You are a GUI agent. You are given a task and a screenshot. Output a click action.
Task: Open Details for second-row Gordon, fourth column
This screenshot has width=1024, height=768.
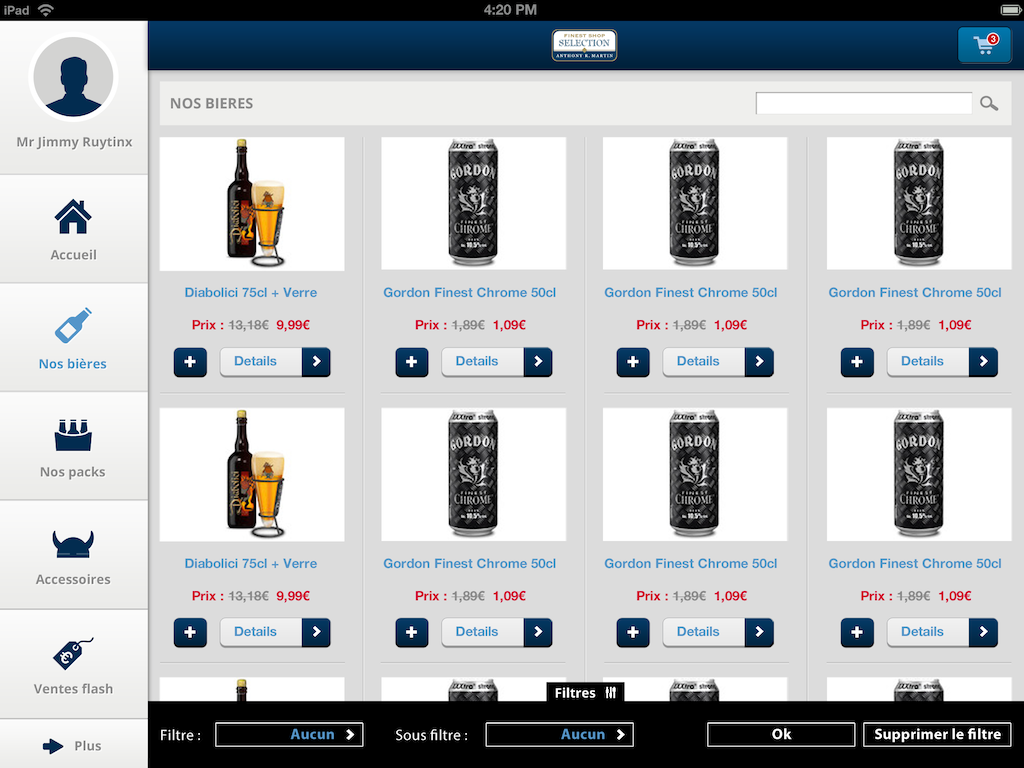[942, 632]
